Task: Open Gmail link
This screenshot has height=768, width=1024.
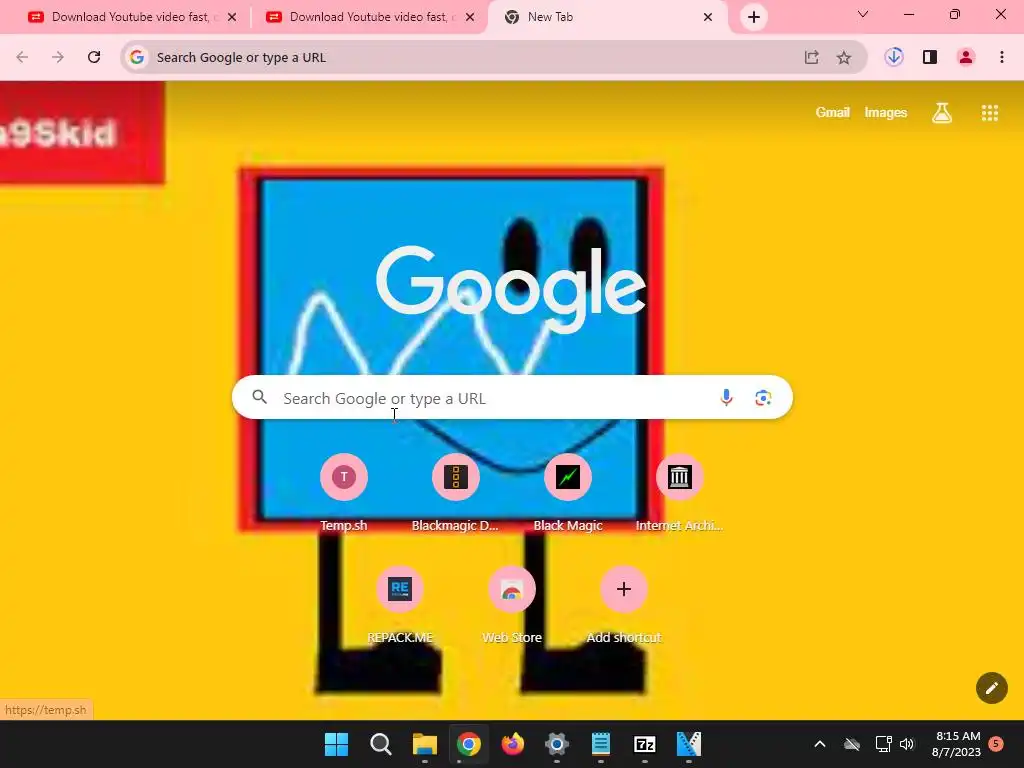Action: point(833,112)
